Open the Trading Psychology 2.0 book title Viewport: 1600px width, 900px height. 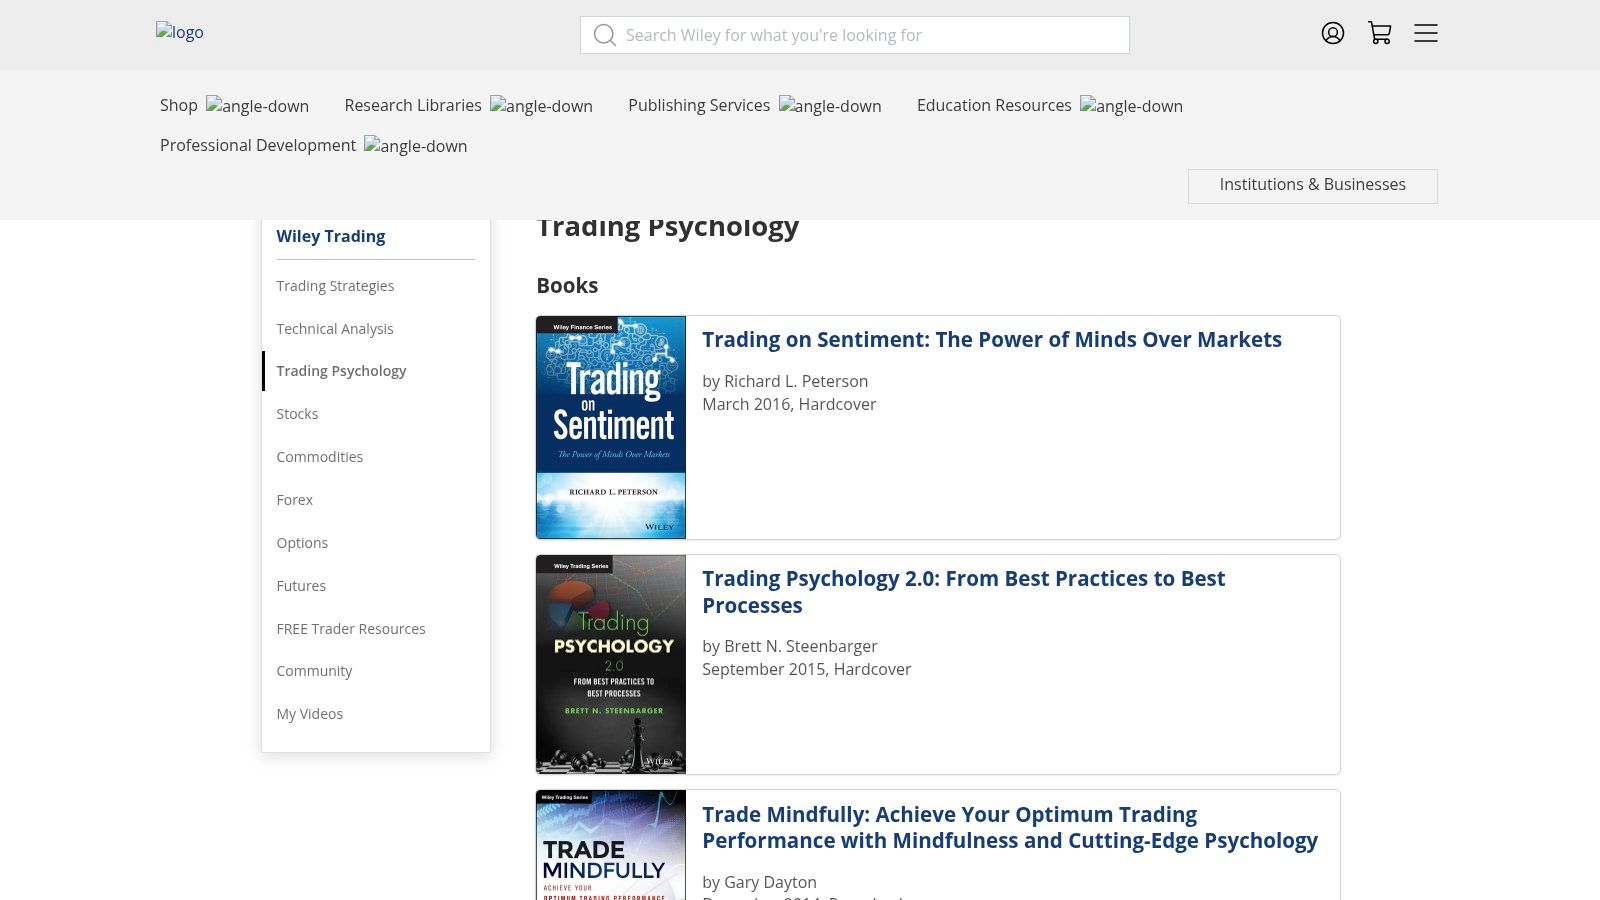click(963, 592)
